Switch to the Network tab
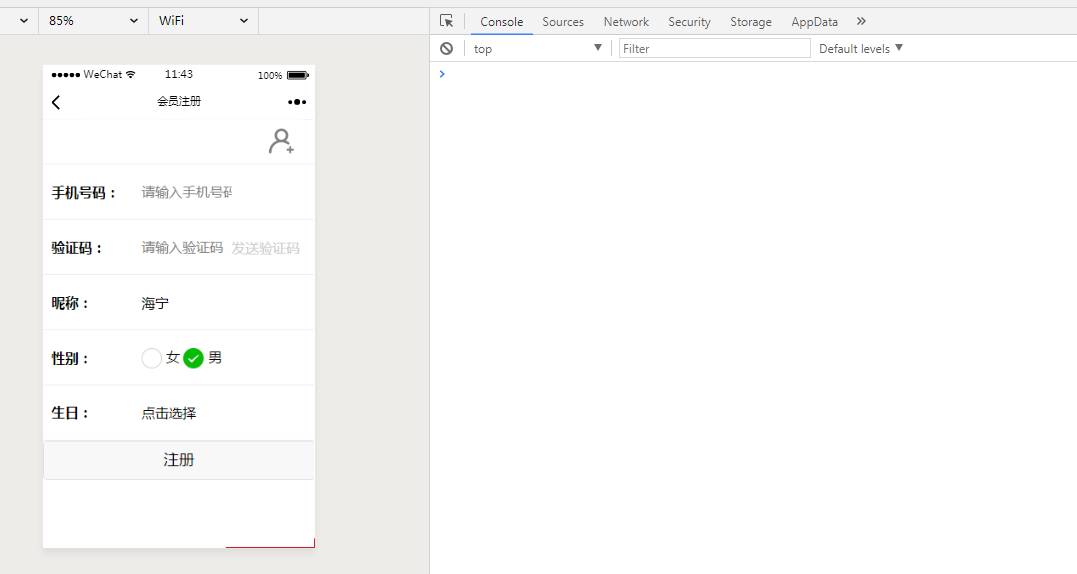Image resolution: width=1077 pixels, height=574 pixels. coord(626,22)
